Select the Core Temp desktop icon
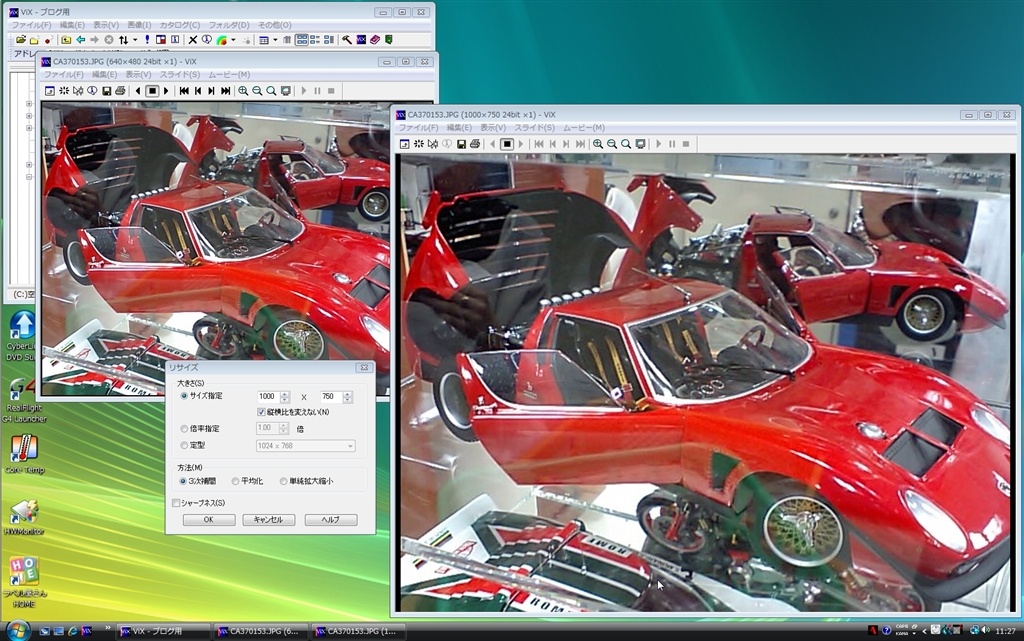This screenshot has width=1024, height=641. 25,454
